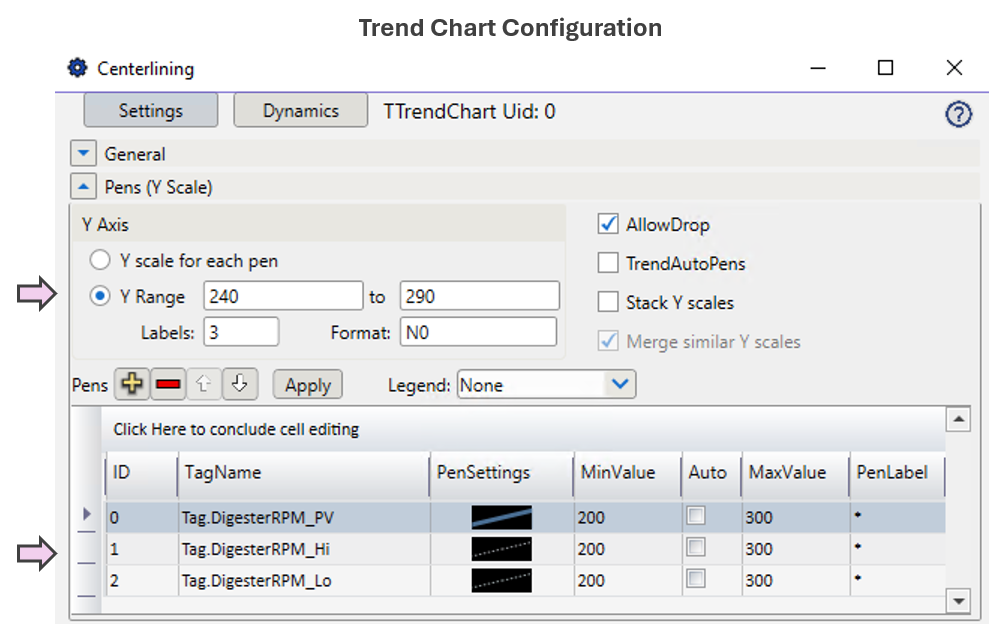Open the Legend dropdown
Viewport: 1005px width, 642px height.
tap(620, 385)
